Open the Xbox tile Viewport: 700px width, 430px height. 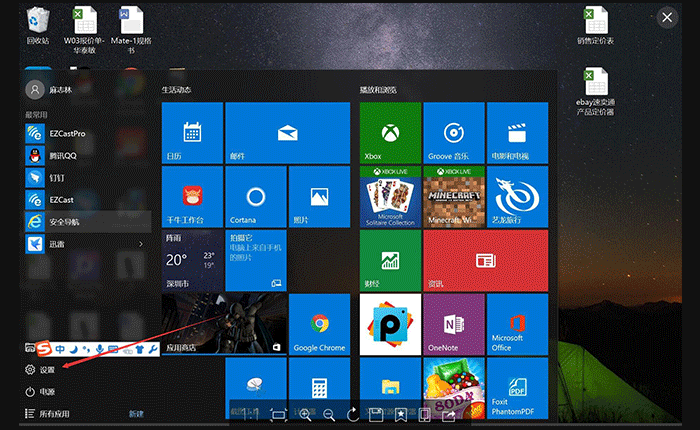(390, 133)
